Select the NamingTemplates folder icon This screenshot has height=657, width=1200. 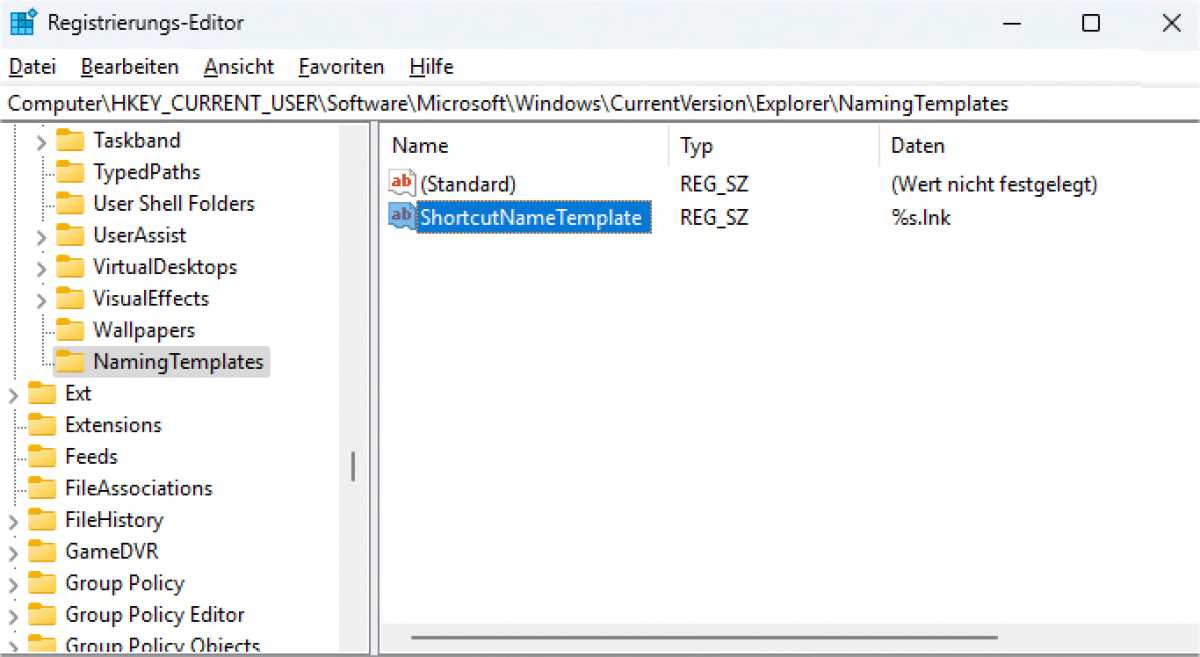click(70, 362)
